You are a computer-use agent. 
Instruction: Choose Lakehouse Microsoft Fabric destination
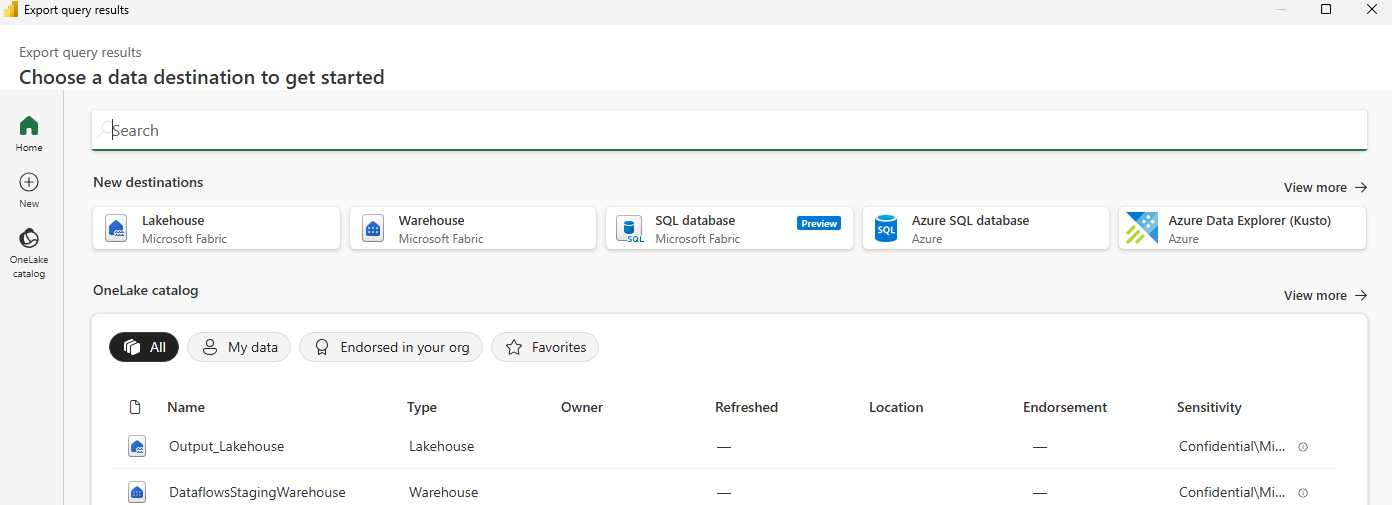[x=217, y=228]
